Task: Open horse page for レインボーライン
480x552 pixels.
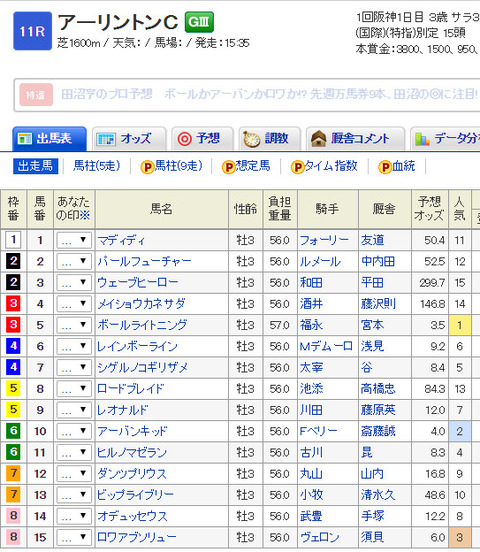Action: (137, 346)
